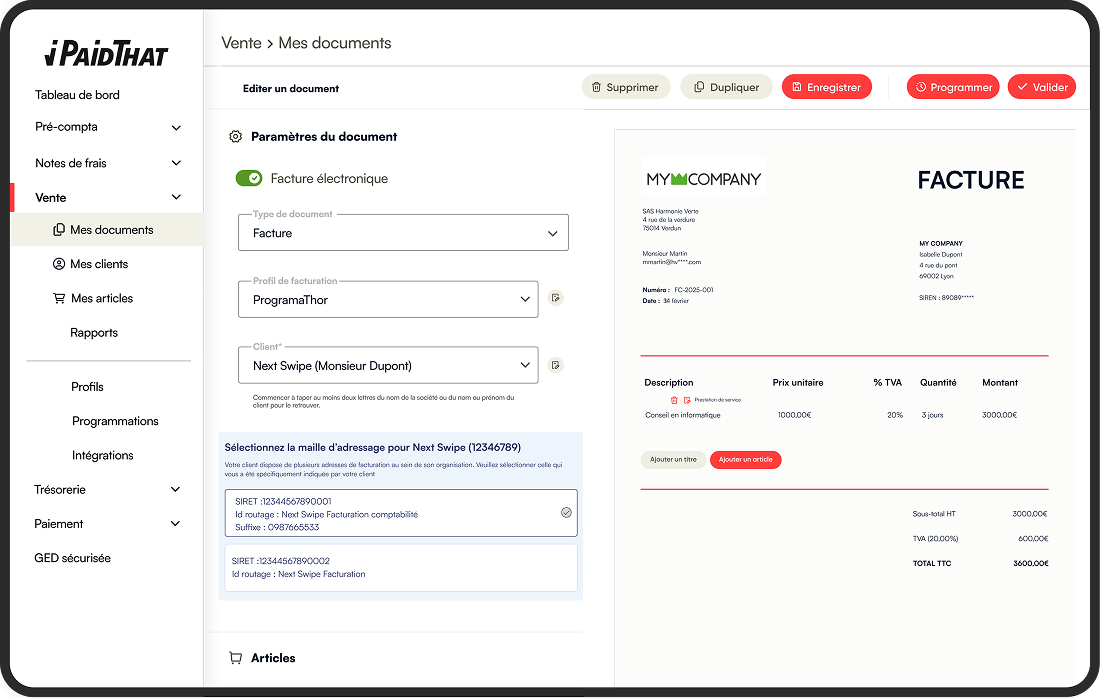Click the Ajouter un article button
This screenshot has width=1100, height=698.
click(745, 460)
